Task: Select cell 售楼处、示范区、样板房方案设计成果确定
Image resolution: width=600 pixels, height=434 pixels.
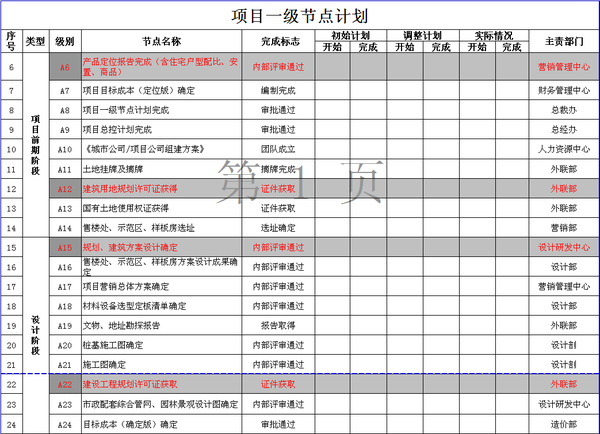Action: pos(161,267)
